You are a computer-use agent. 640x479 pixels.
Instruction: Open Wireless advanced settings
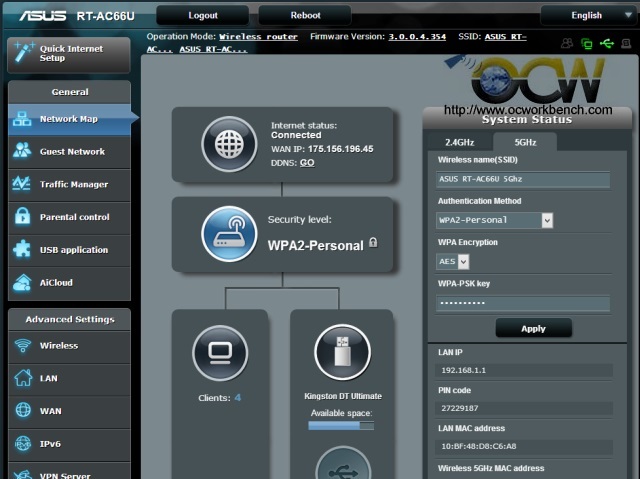click(69, 346)
